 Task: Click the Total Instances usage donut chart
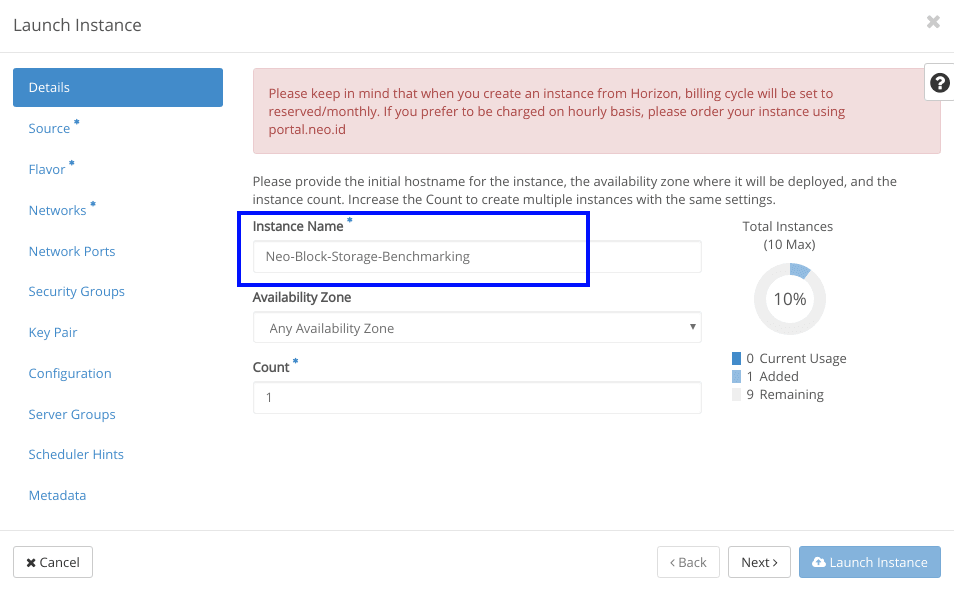pyautogui.click(x=790, y=299)
